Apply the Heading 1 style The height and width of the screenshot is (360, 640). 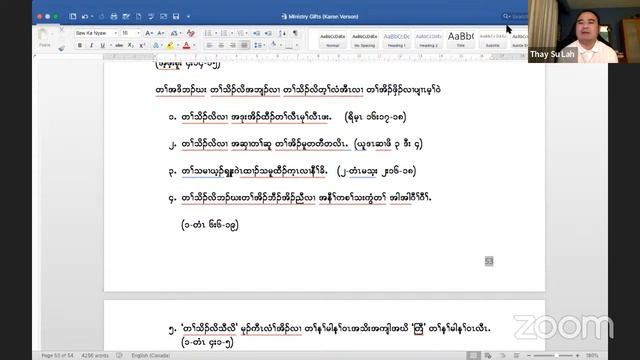pyautogui.click(x=396, y=40)
